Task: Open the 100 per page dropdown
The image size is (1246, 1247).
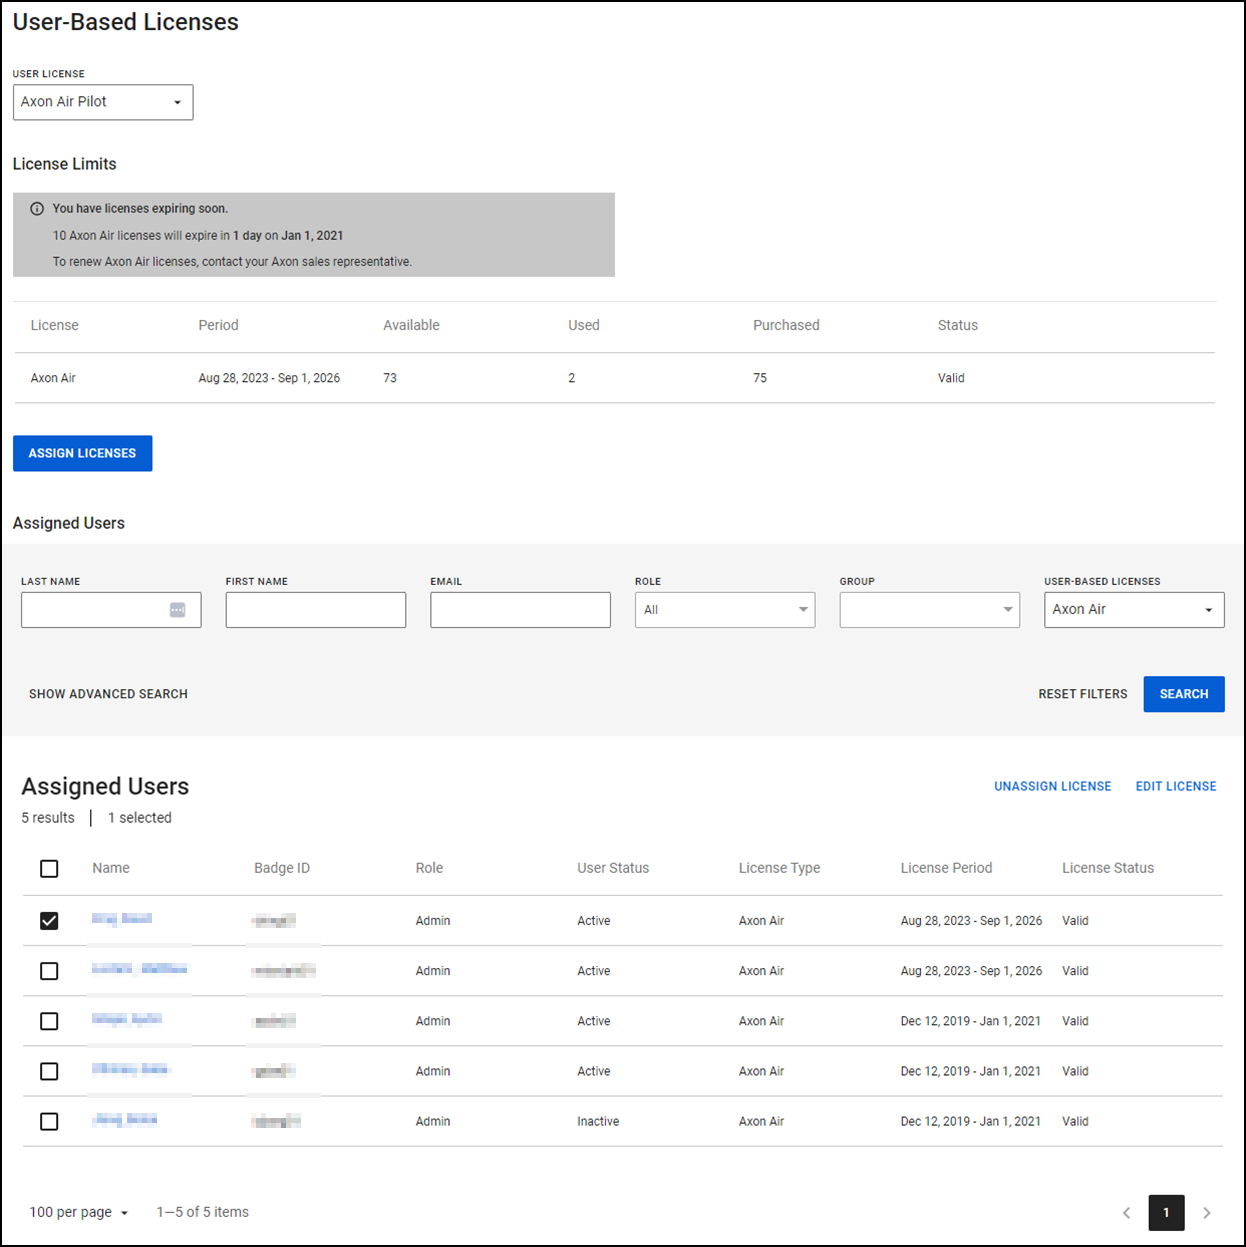Action: pos(79,1212)
